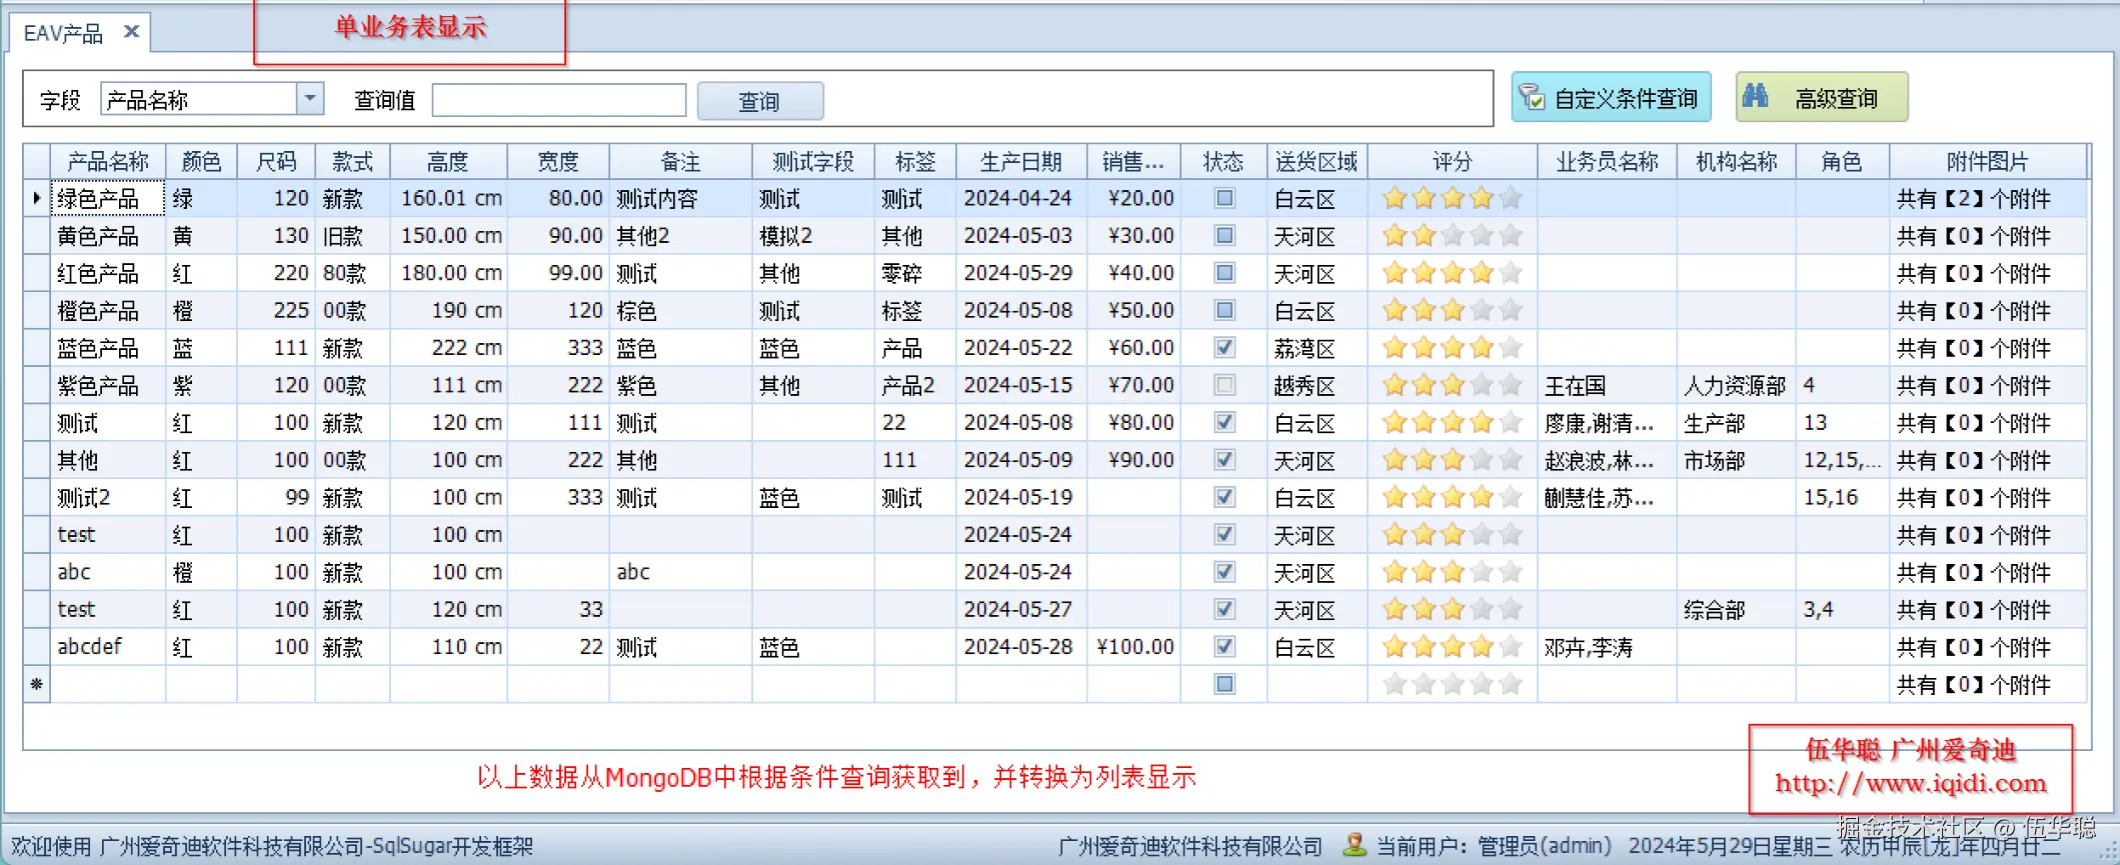Image resolution: width=2120 pixels, height=865 pixels.
Task: Uncheck the 状态 checkbox for 蓝色产品
Action: [x=1224, y=347]
